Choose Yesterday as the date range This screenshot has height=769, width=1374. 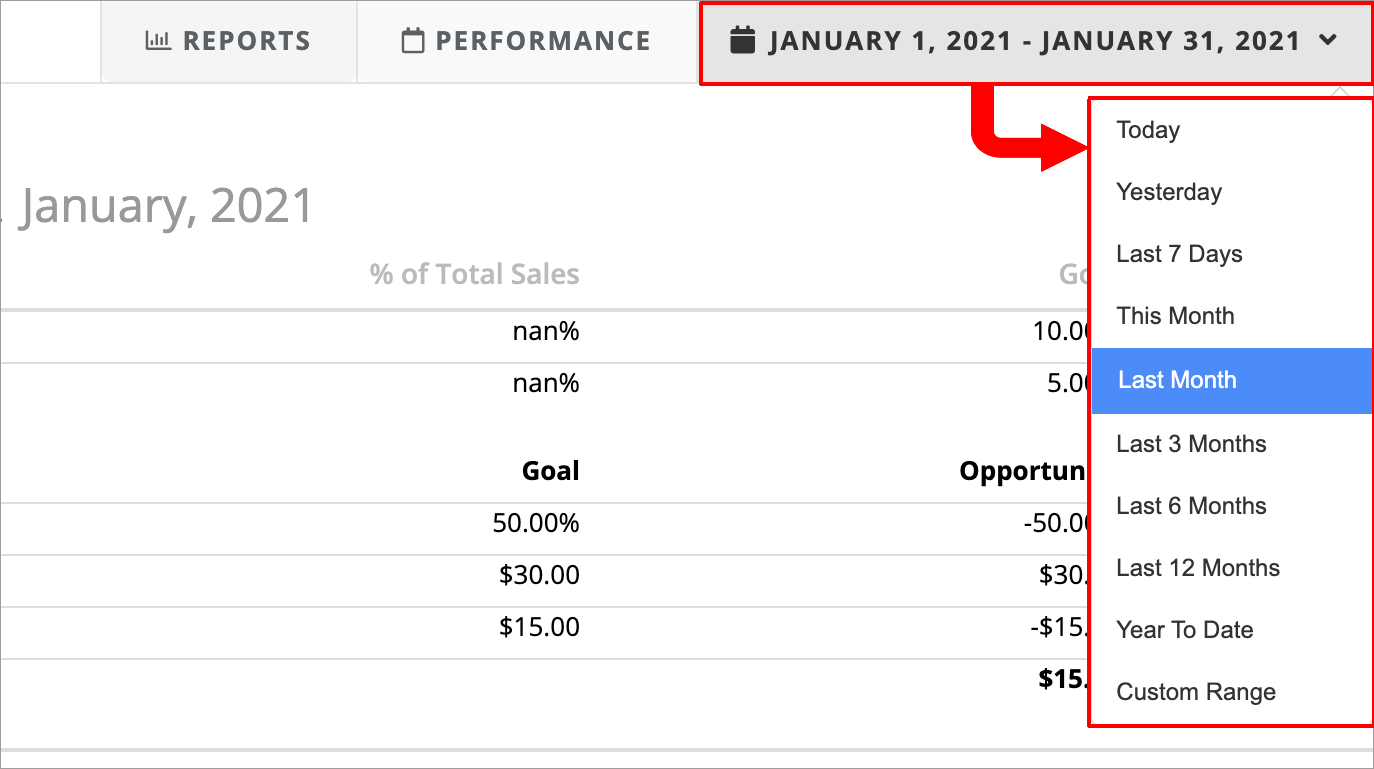[1168, 191]
